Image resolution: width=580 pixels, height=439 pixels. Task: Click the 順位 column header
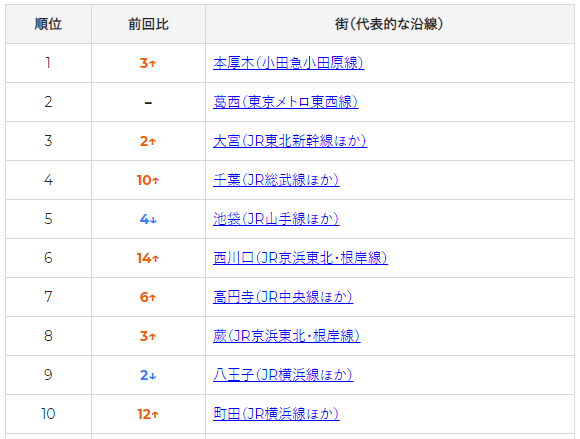(48, 24)
